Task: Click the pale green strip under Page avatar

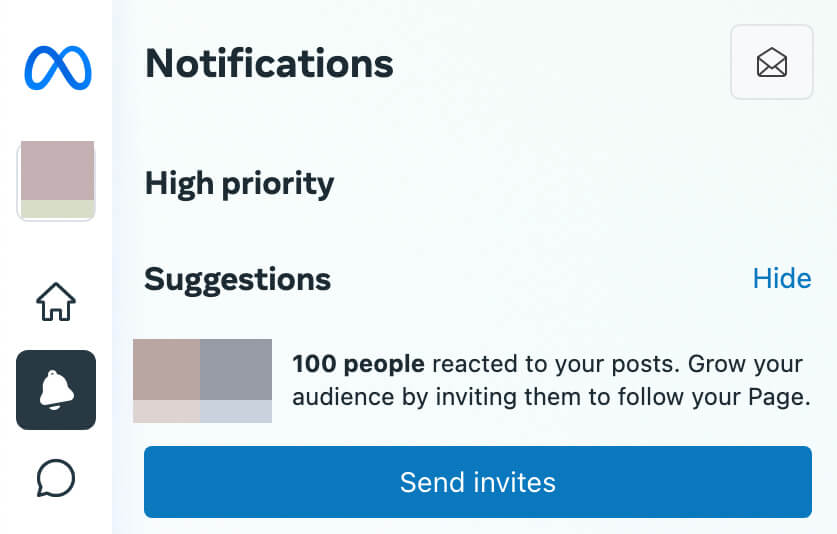Action: 57,209
